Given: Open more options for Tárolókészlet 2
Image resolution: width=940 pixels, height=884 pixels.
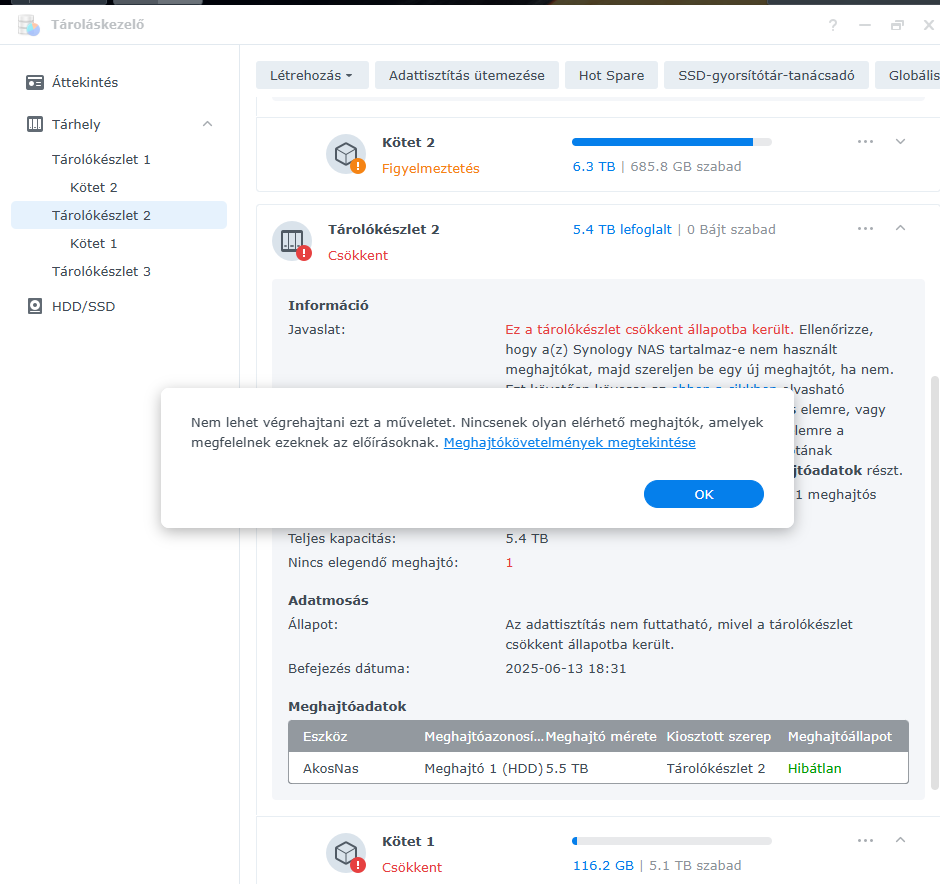Looking at the screenshot, I should [x=865, y=228].
